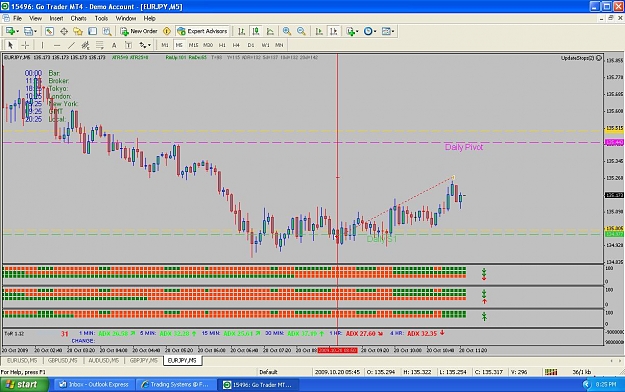Select the equidistant channel tool
This screenshot has width=625, height=392.
[x=85, y=45]
